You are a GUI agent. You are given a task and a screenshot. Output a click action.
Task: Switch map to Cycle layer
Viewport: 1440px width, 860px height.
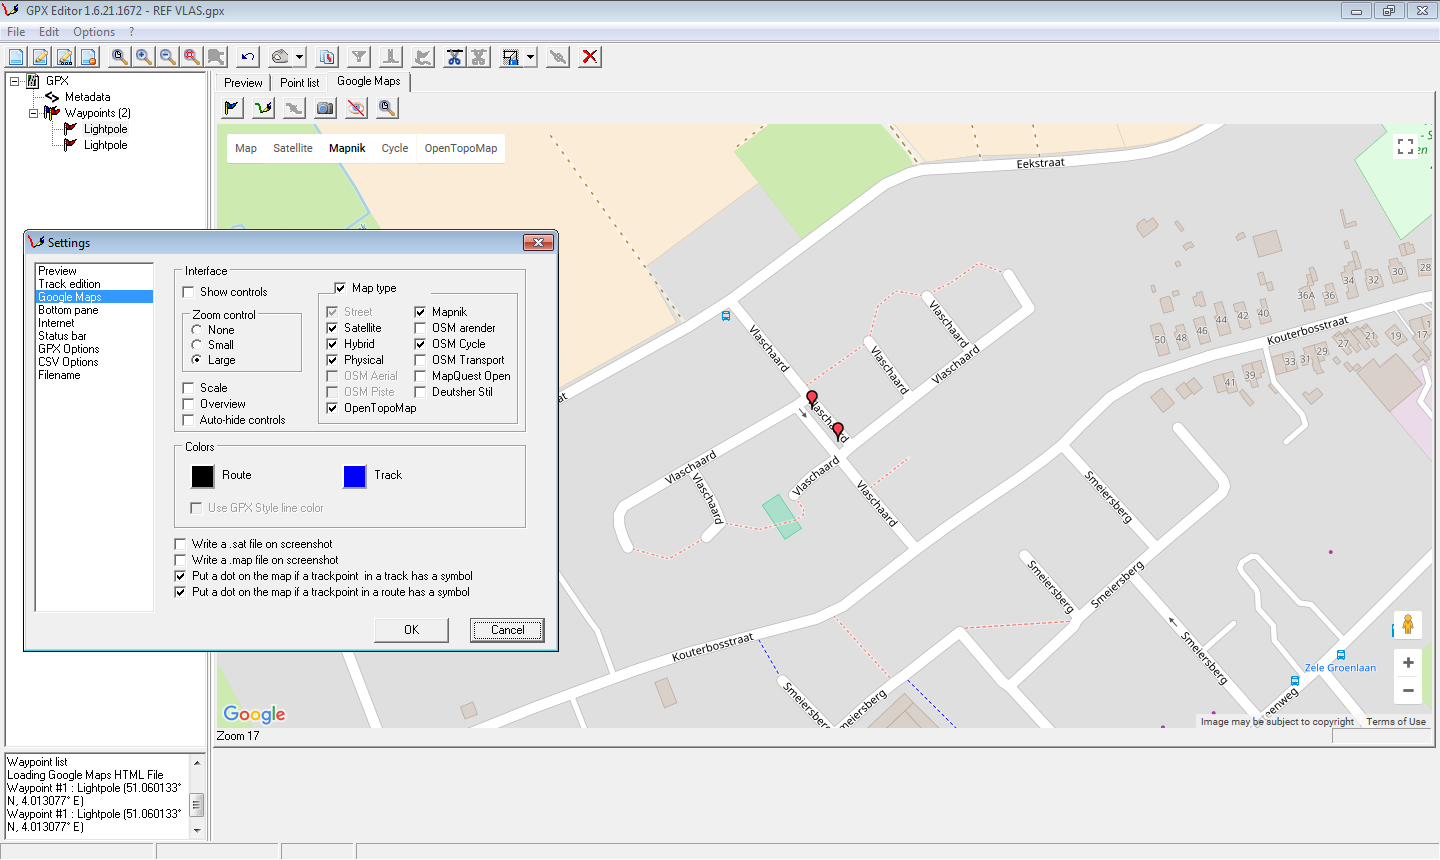point(395,148)
